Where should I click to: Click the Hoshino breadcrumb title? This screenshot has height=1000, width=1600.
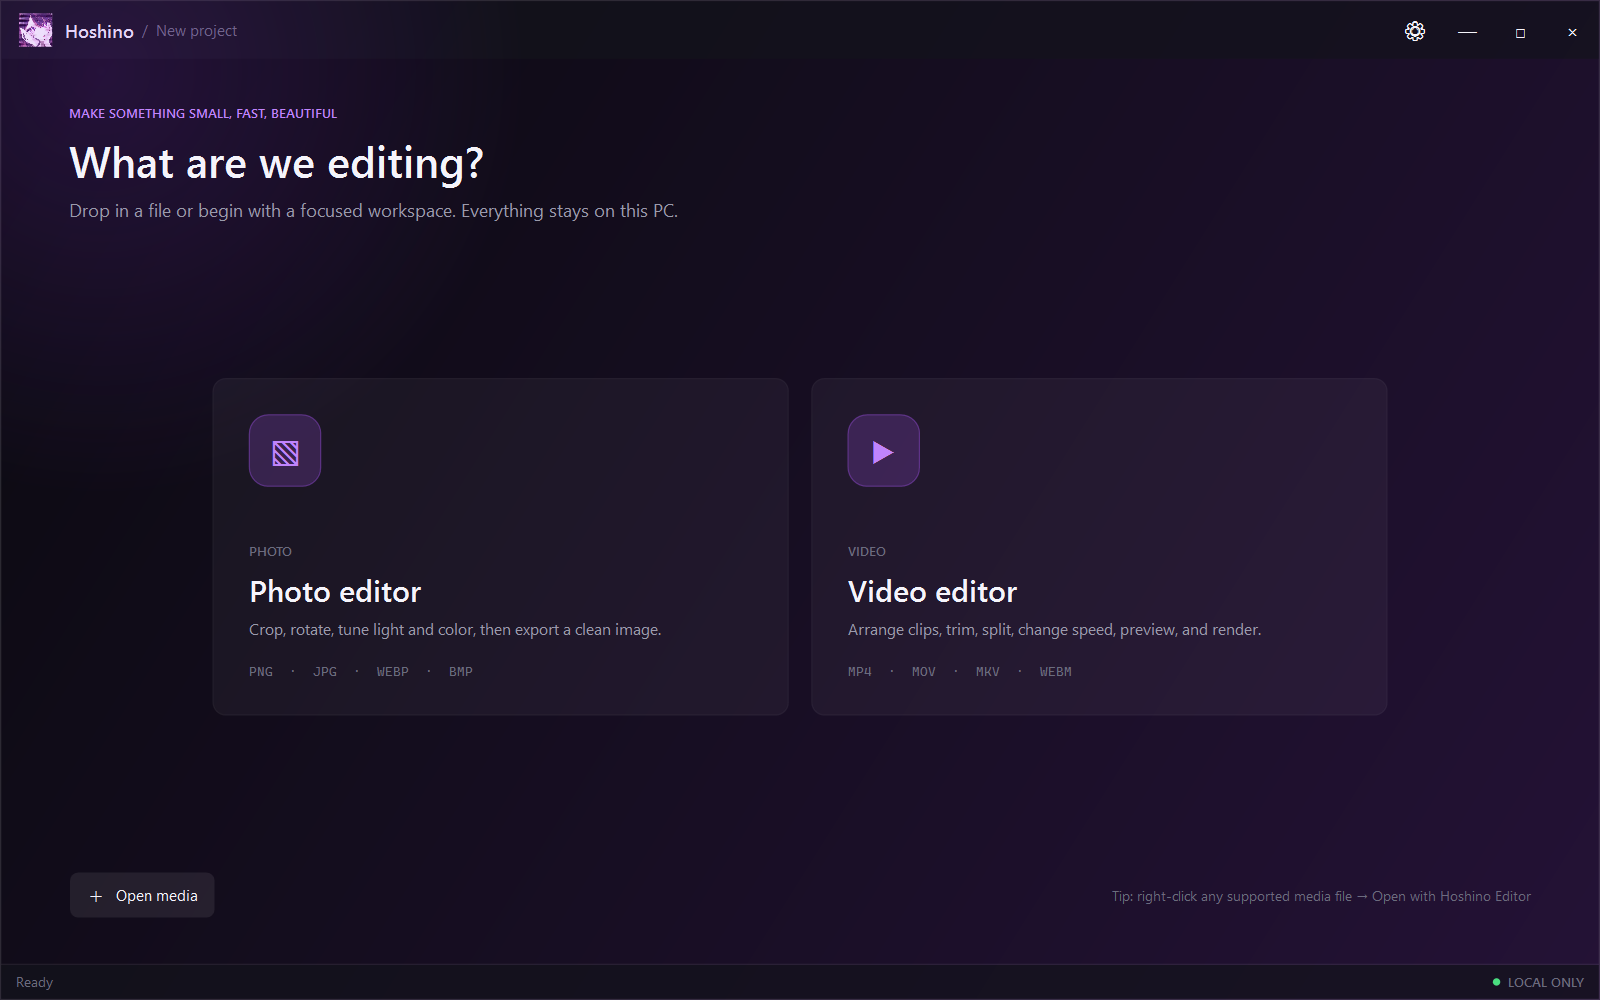(x=99, y=31)
